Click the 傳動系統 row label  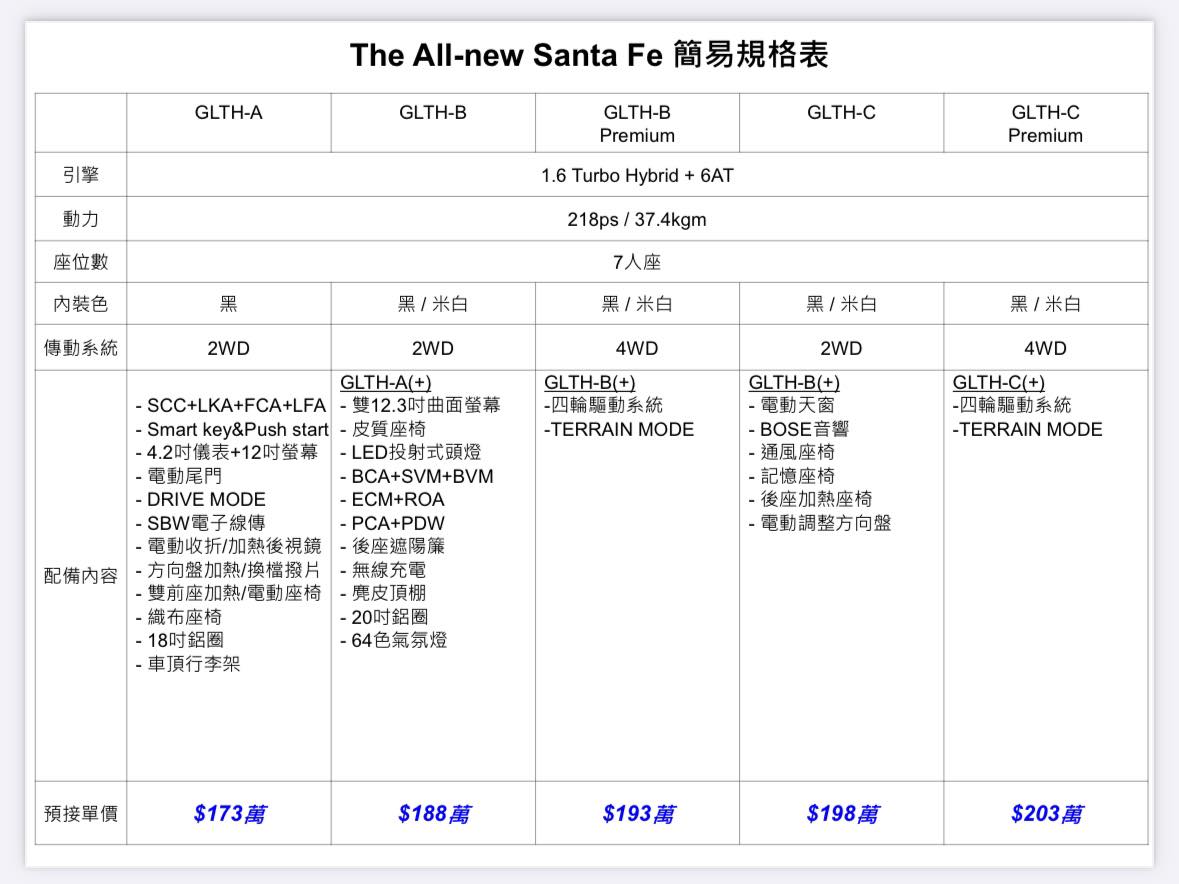coord(80,348)
